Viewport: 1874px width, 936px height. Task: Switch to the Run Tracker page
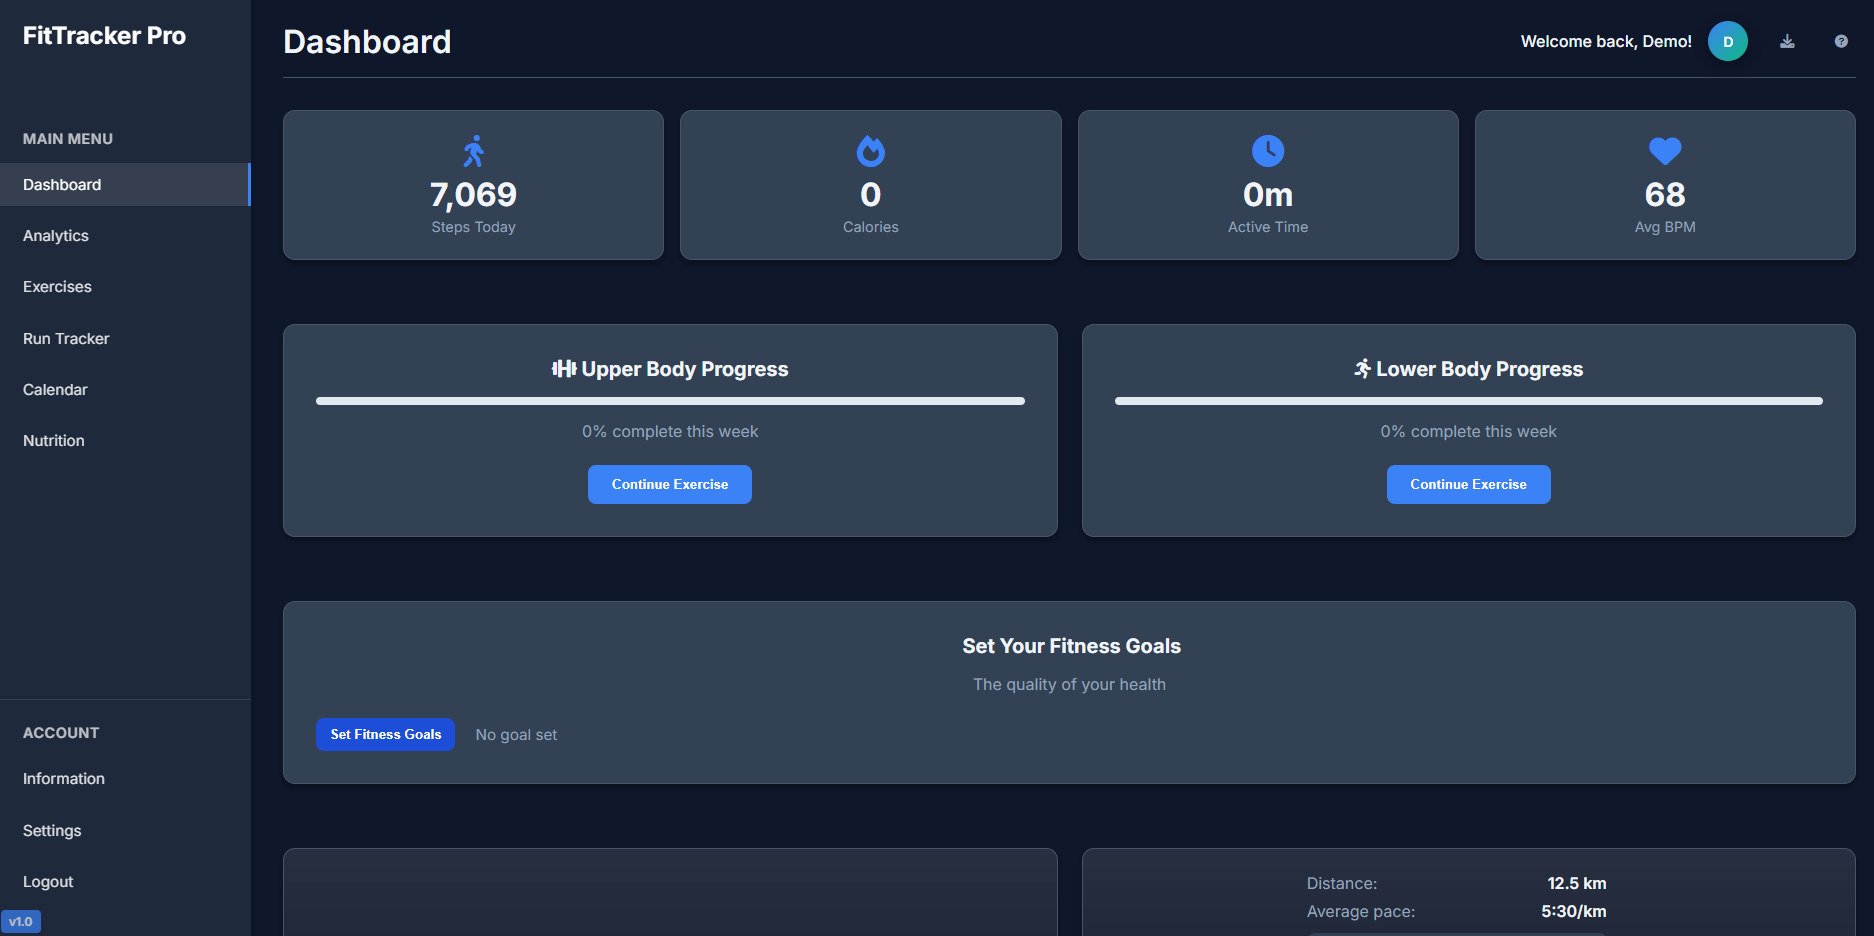click(x=66, y=338)
